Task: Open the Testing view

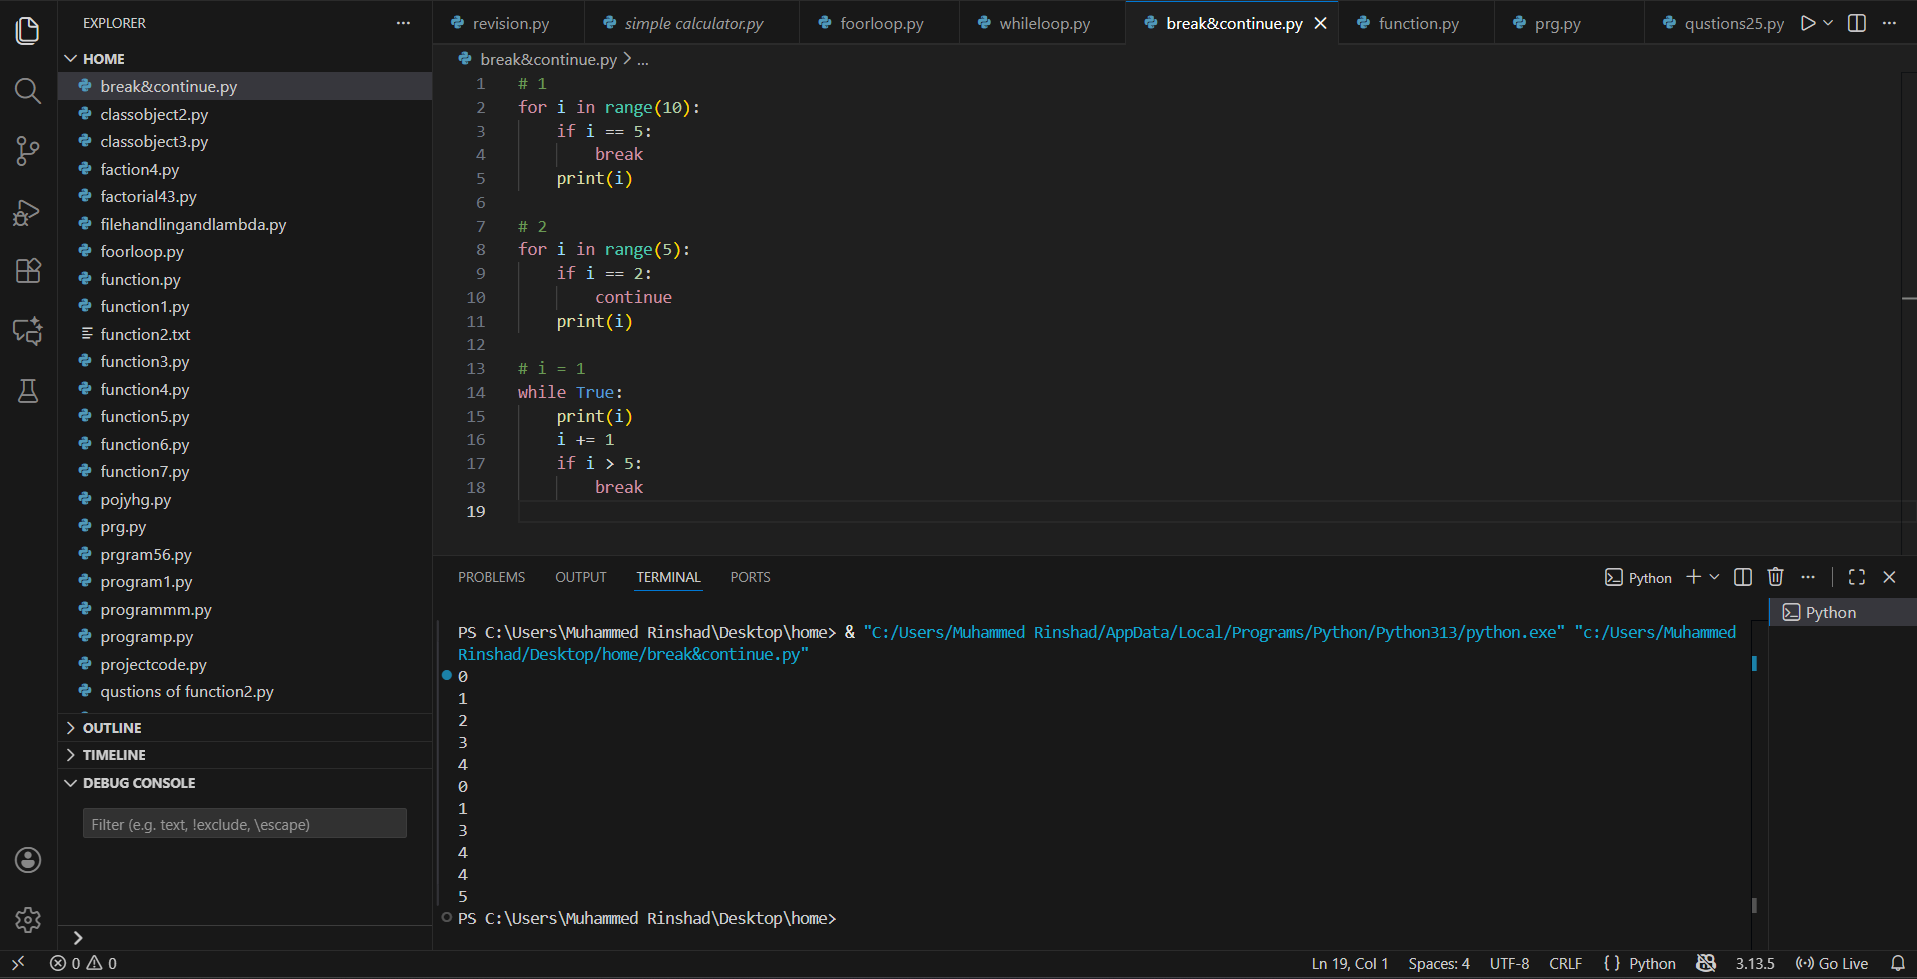Action: pos(27,391)
